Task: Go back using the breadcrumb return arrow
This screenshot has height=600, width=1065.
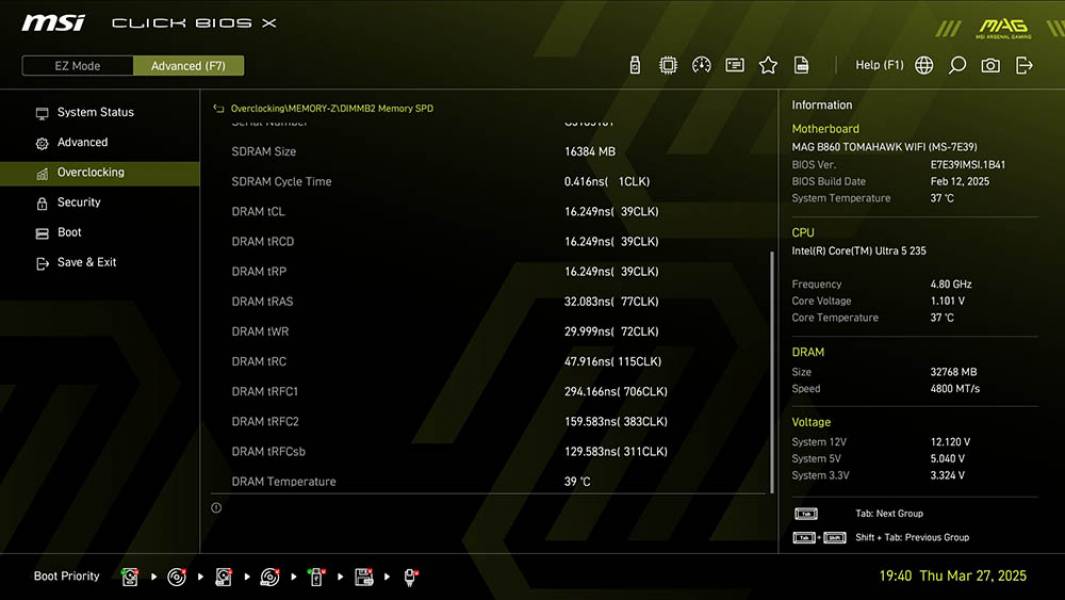Action: click(x=218, y=108)
